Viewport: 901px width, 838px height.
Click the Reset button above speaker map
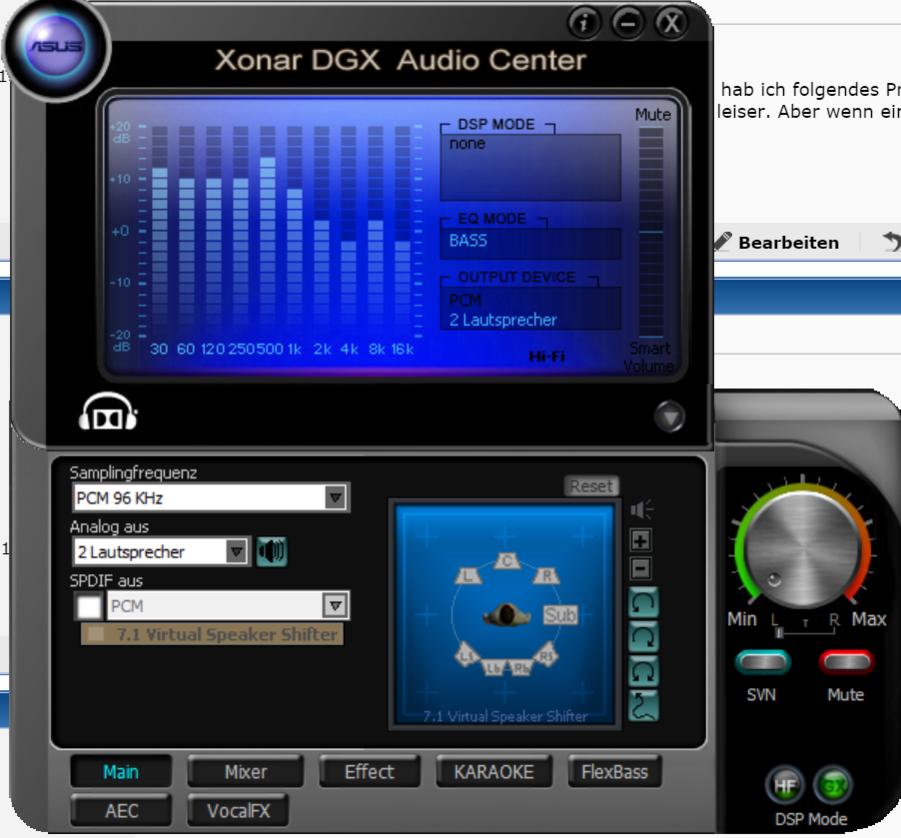(x=591, y=486)
